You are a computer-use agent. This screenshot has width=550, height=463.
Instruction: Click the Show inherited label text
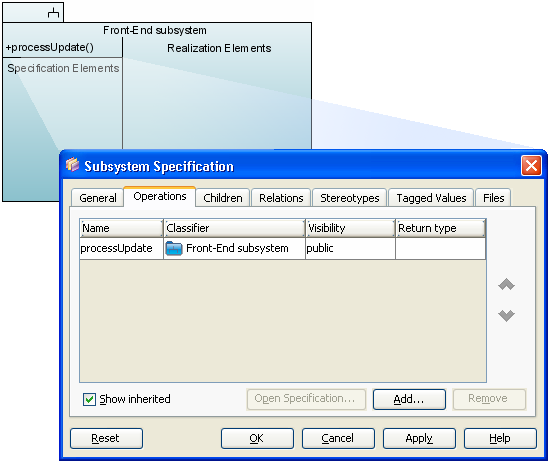pos(135,399)
